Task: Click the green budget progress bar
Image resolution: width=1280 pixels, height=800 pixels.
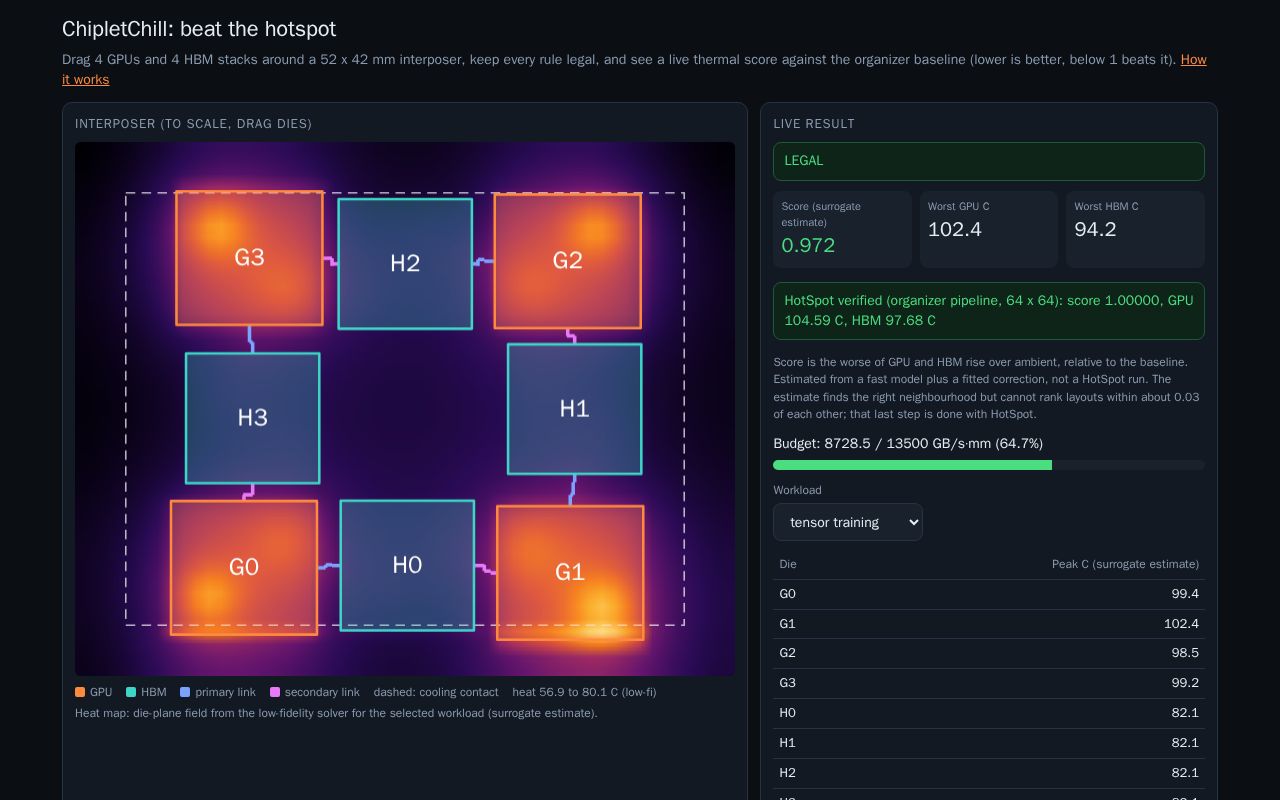Action: click(989, 465)
